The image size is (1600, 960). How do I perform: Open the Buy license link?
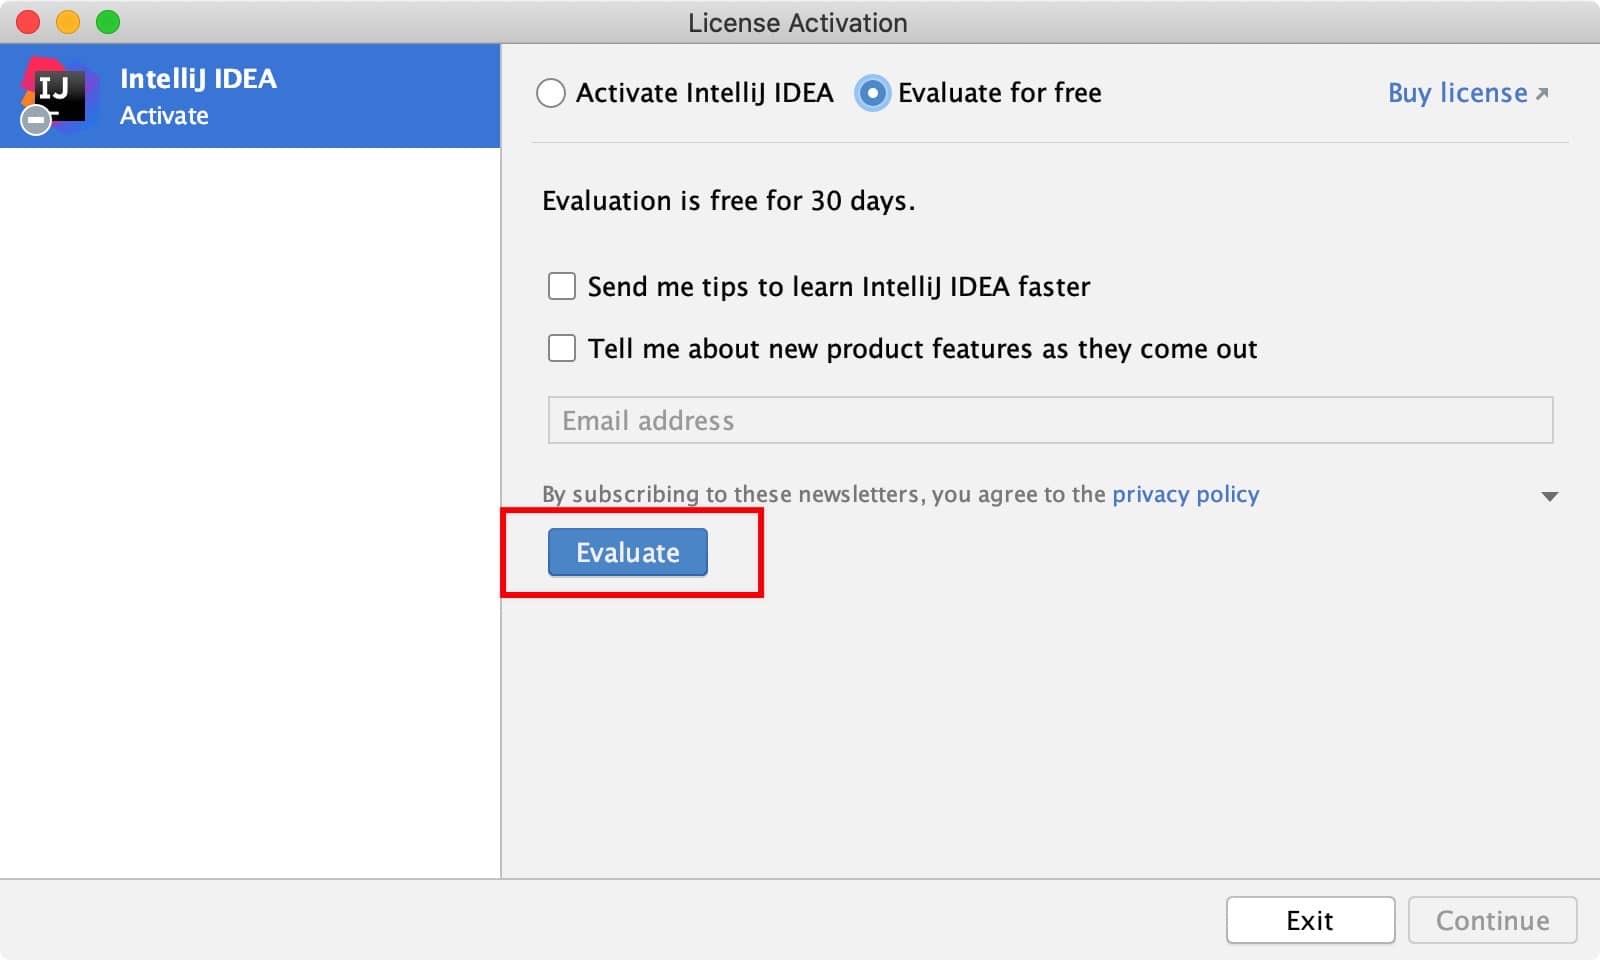click(x=1457, y=93)
